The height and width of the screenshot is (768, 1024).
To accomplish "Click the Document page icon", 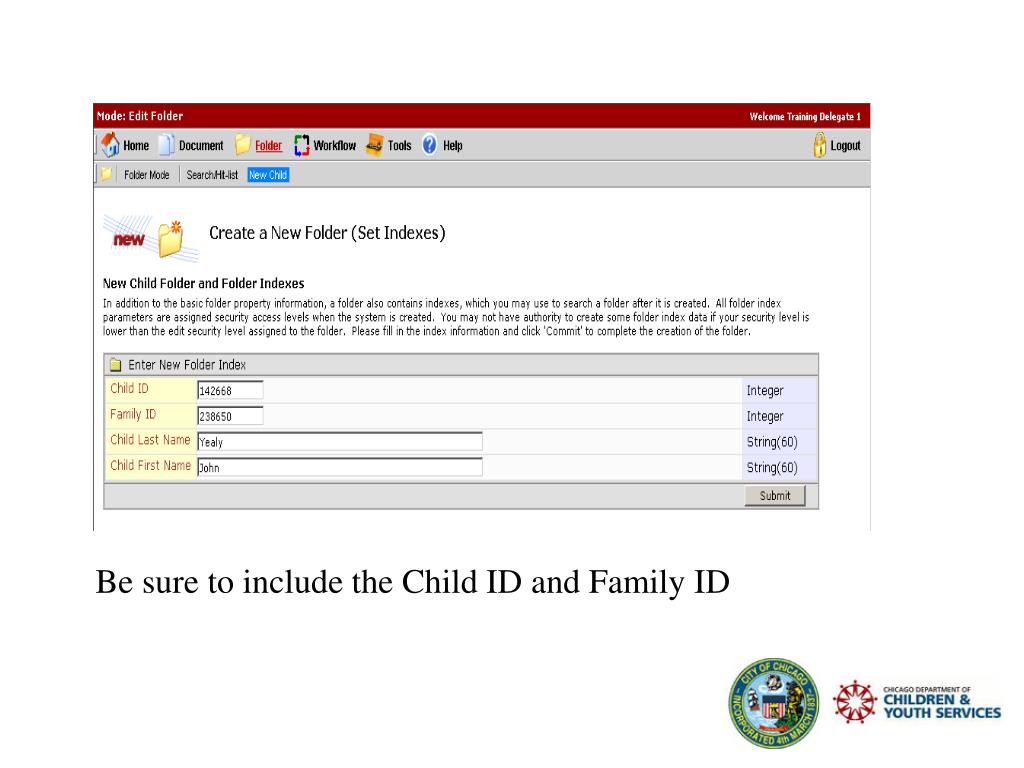I will (167, 145).
